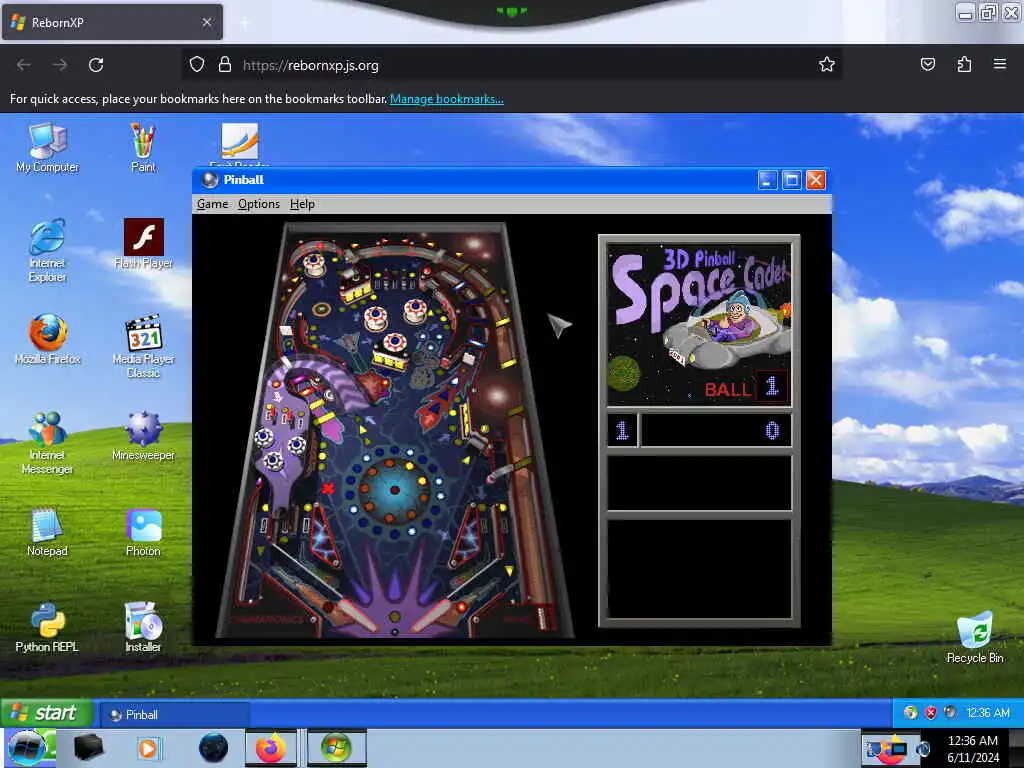Screen dimensions: 1024x768
Task: Click the blue center circle on the table
Action: [x=394, y=490]
